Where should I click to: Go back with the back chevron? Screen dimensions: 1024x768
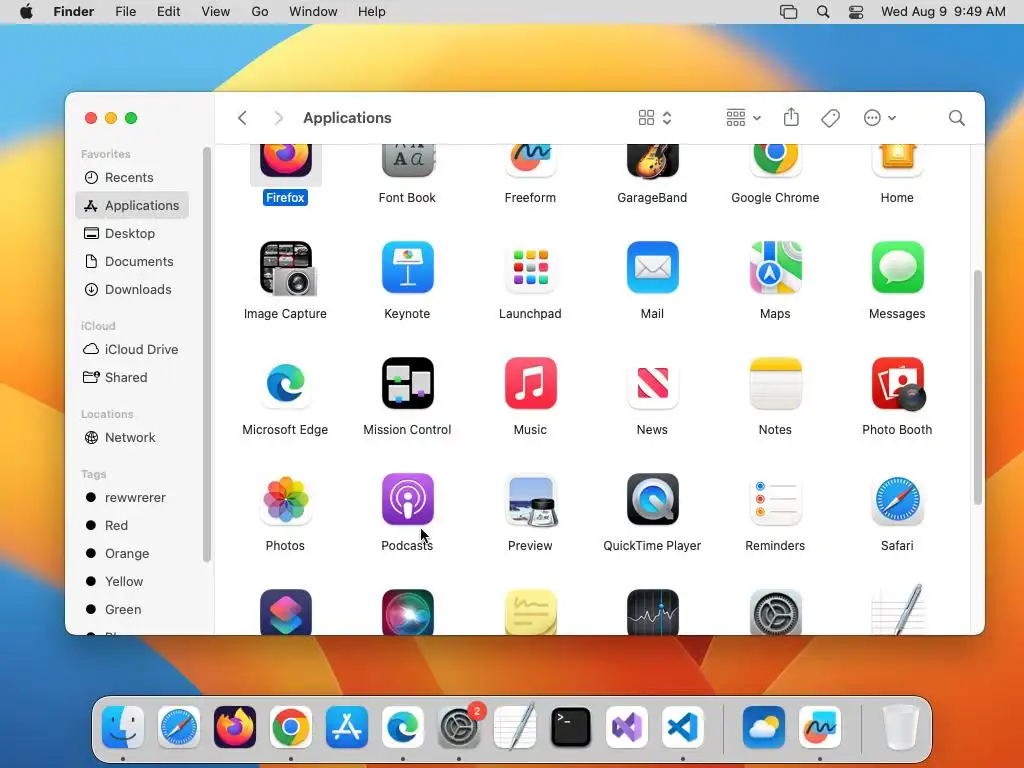(x=242, y=118)
